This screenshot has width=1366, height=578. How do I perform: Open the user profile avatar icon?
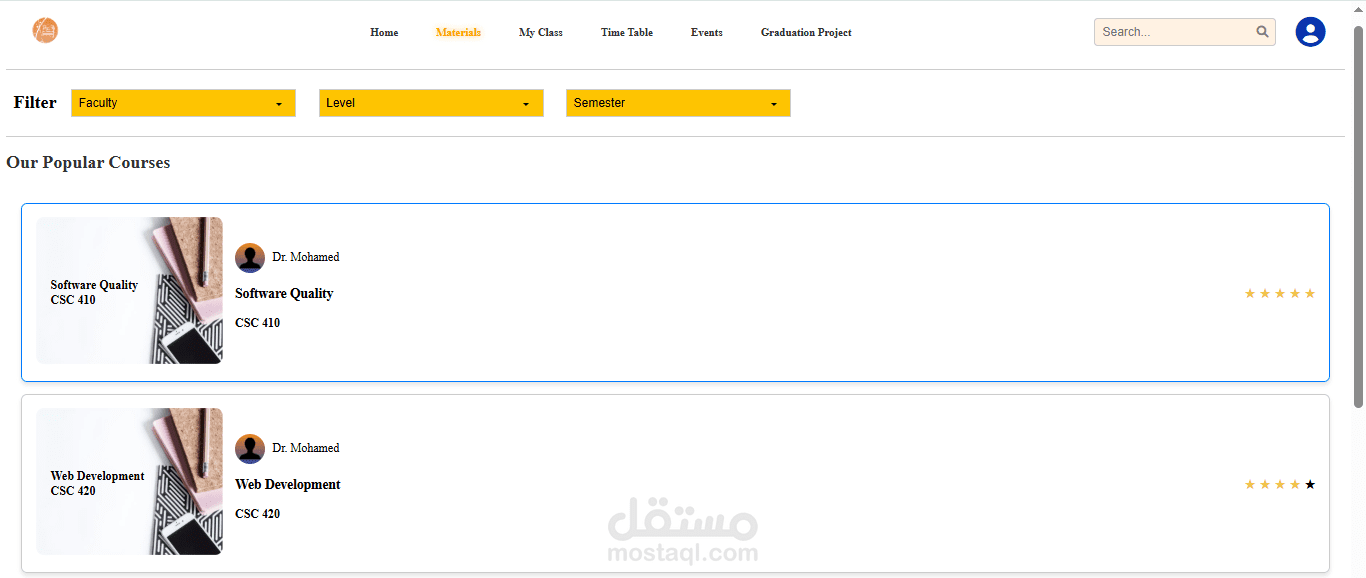click(x=1310, y=32)
